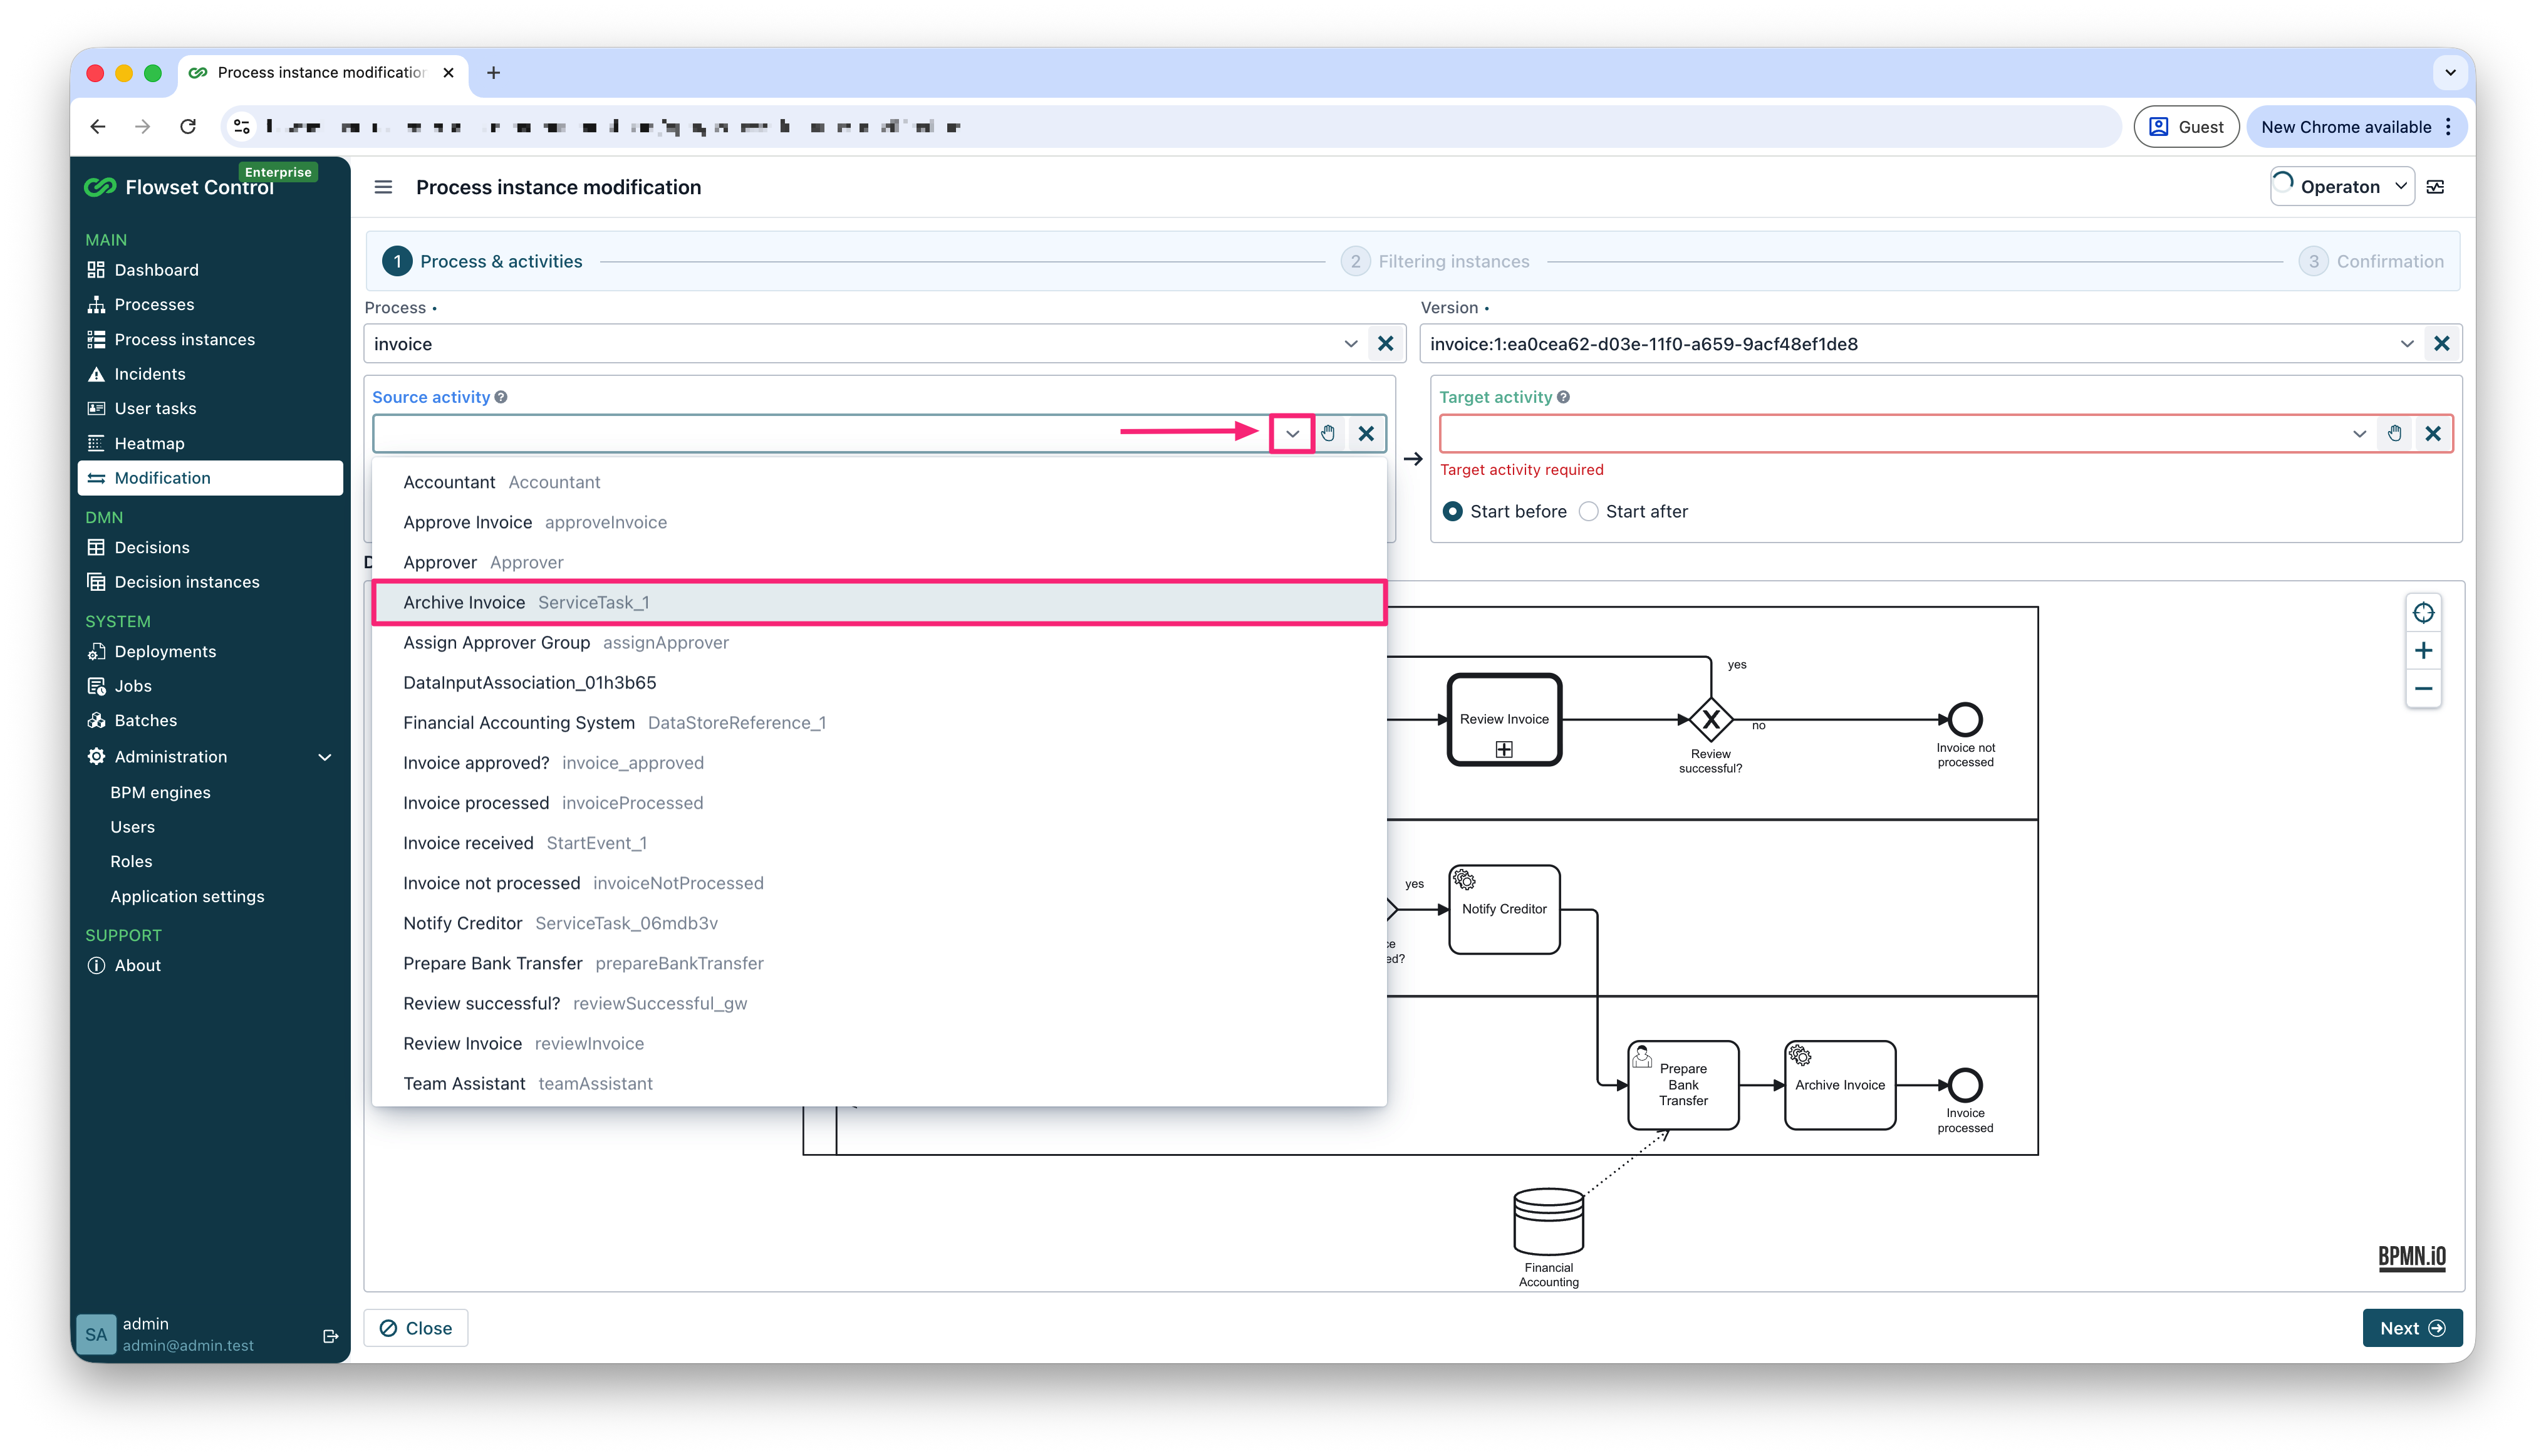Expand the Target activity dropdown

click(2359, 433)
